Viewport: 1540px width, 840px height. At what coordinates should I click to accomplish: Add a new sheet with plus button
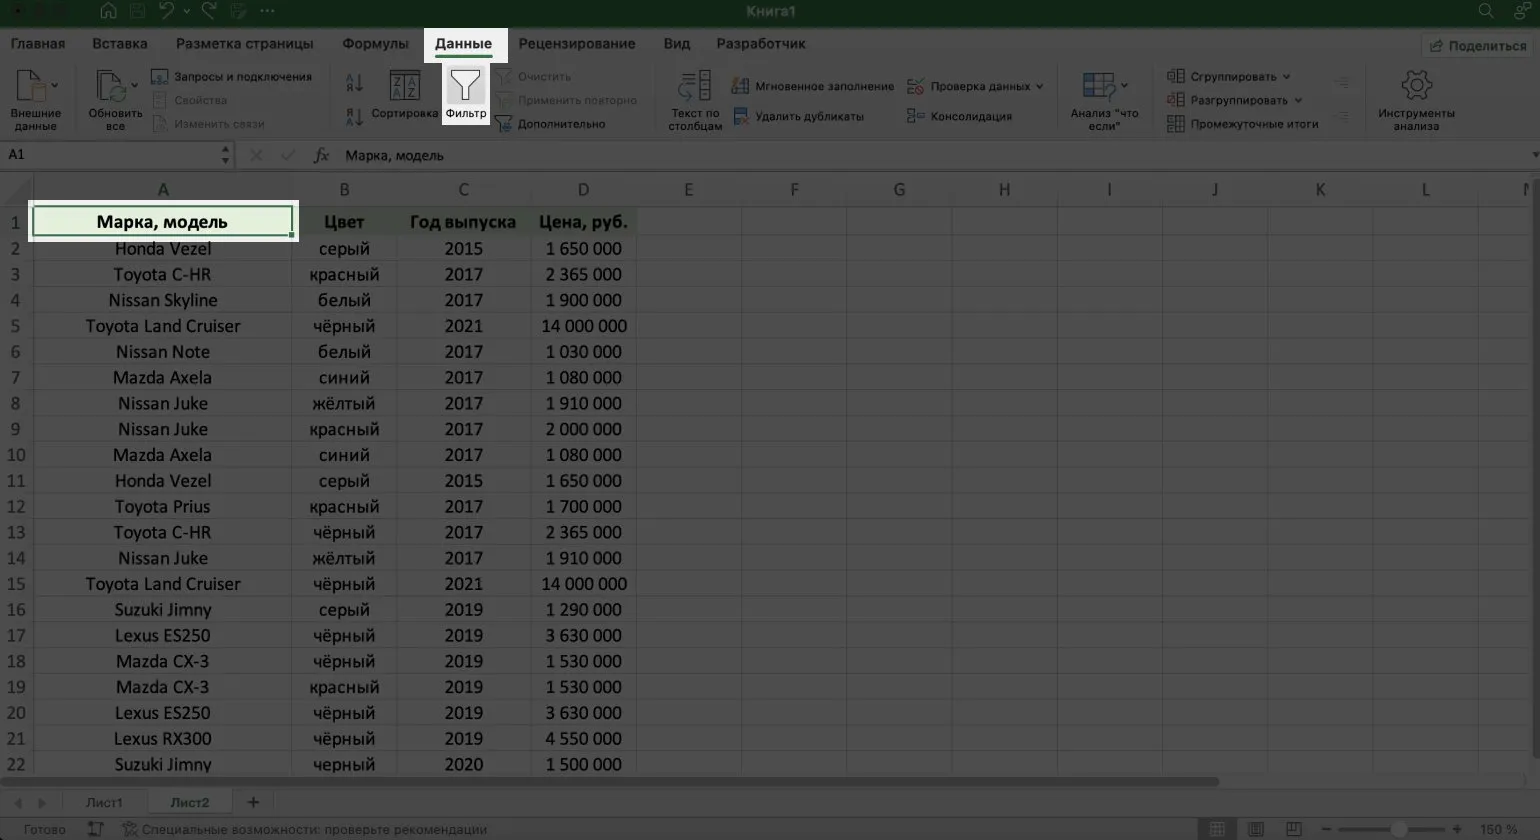point(253,802)
